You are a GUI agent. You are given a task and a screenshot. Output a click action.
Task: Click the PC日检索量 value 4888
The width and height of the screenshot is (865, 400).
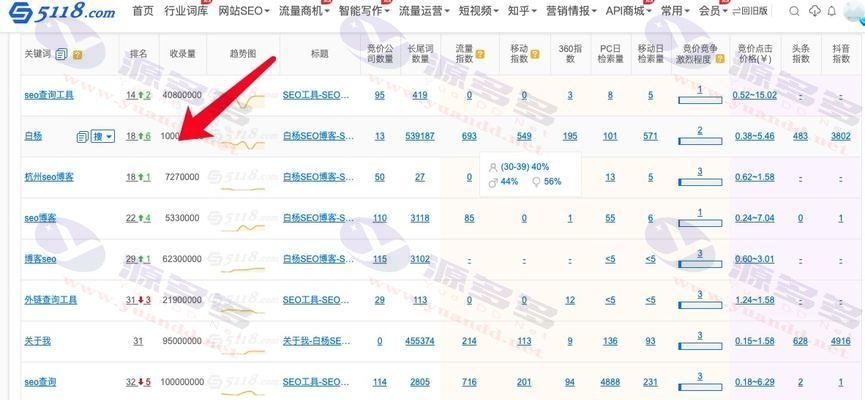[610, 382]
